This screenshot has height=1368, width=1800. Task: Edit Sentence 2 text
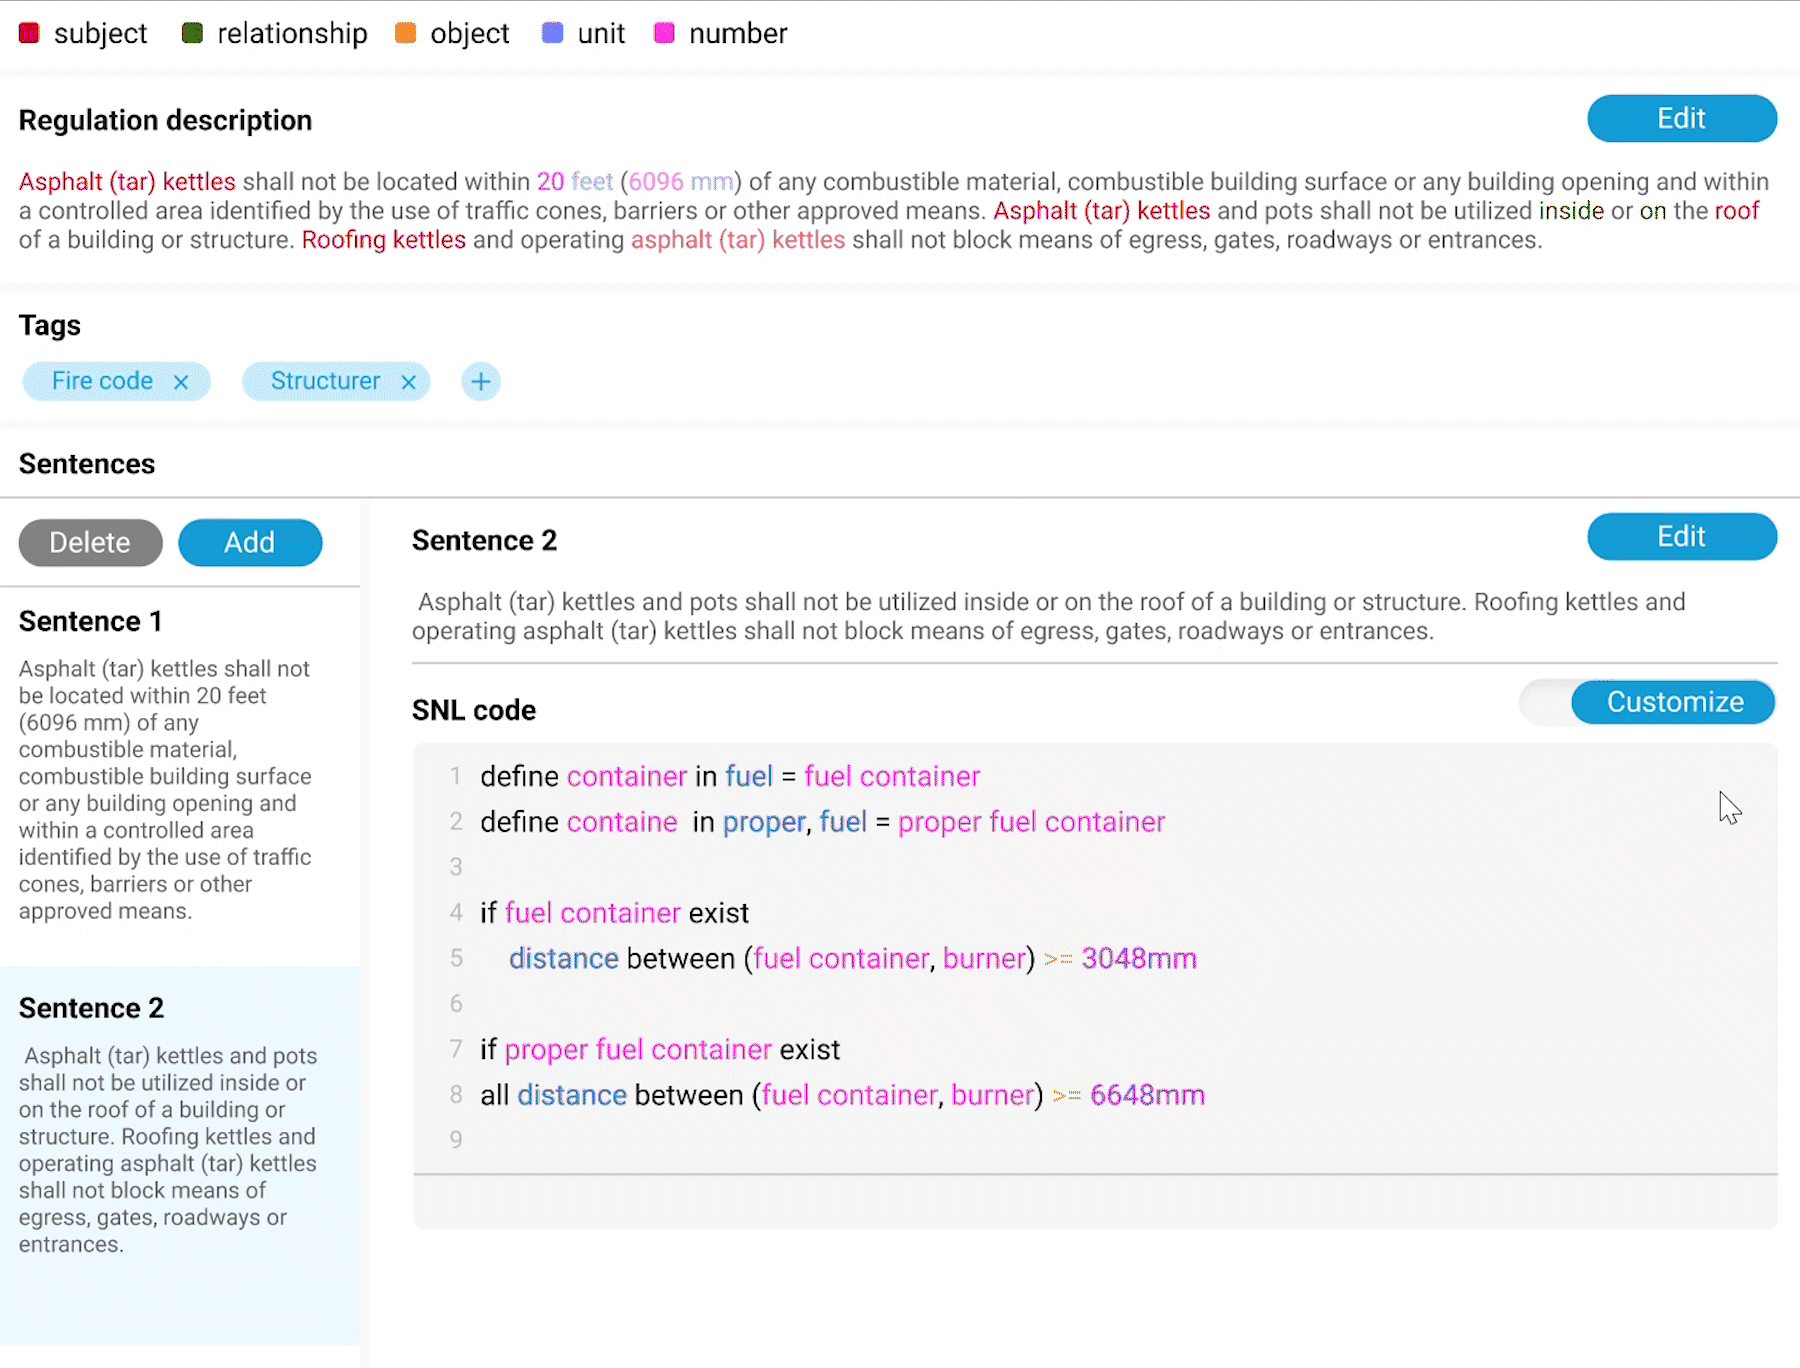click(x=1682, y=536)
